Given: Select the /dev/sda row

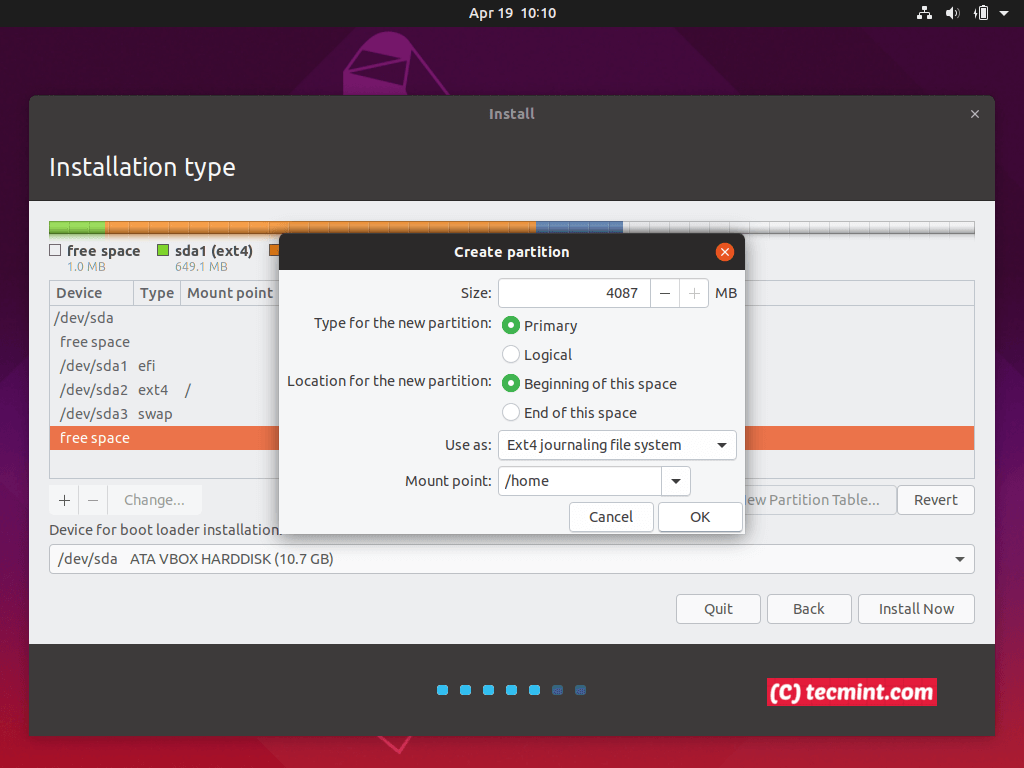Looking at the screenshot, I should pos(164,318).
